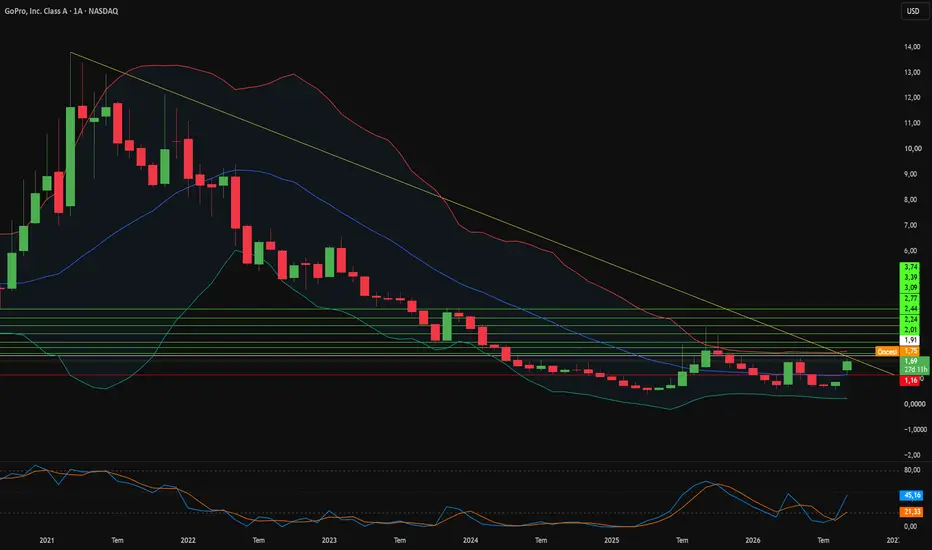Select the green 3,74 level label
This screenshot has height=550, width=932.
(910, 267)
